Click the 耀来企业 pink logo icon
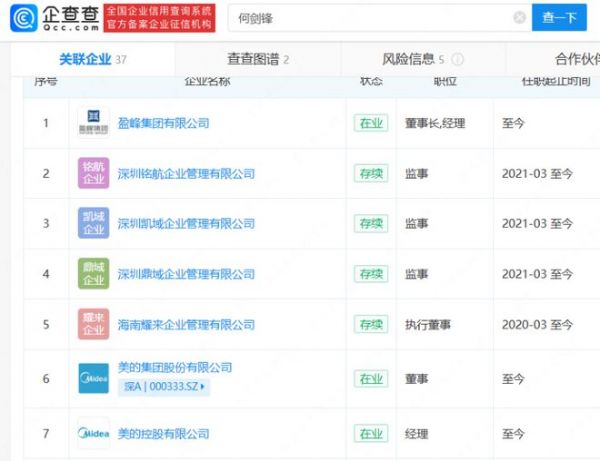The width and height of the screenshot is (600, 461). [93, 323]
